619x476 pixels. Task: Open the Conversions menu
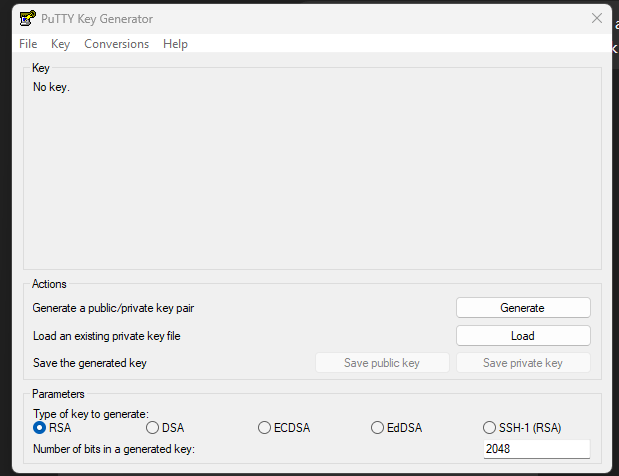point(116,44)
